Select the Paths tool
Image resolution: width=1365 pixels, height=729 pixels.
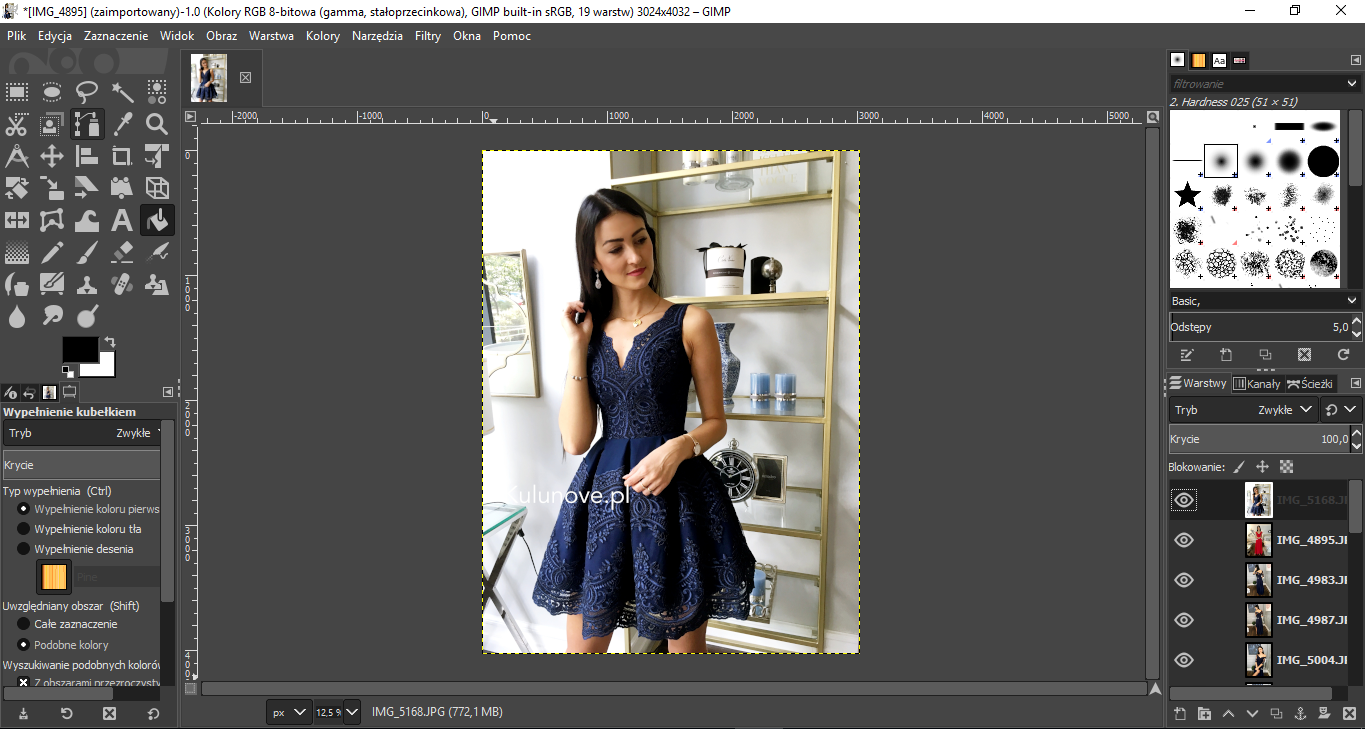[87, 125]
